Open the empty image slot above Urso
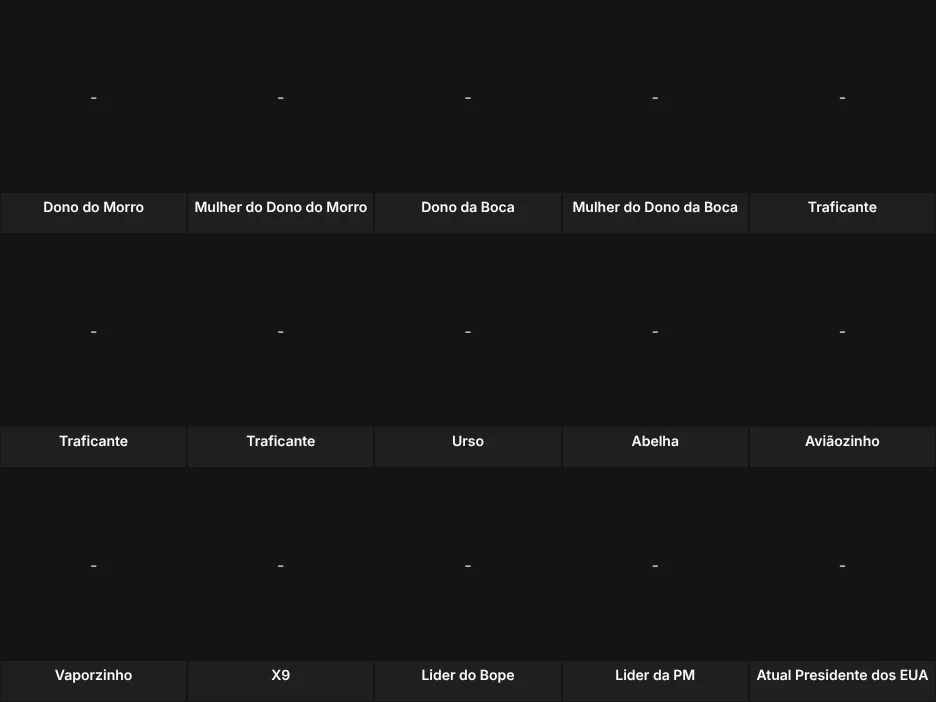The height and width of the screenshot is (702, 936). pos(468,331)
